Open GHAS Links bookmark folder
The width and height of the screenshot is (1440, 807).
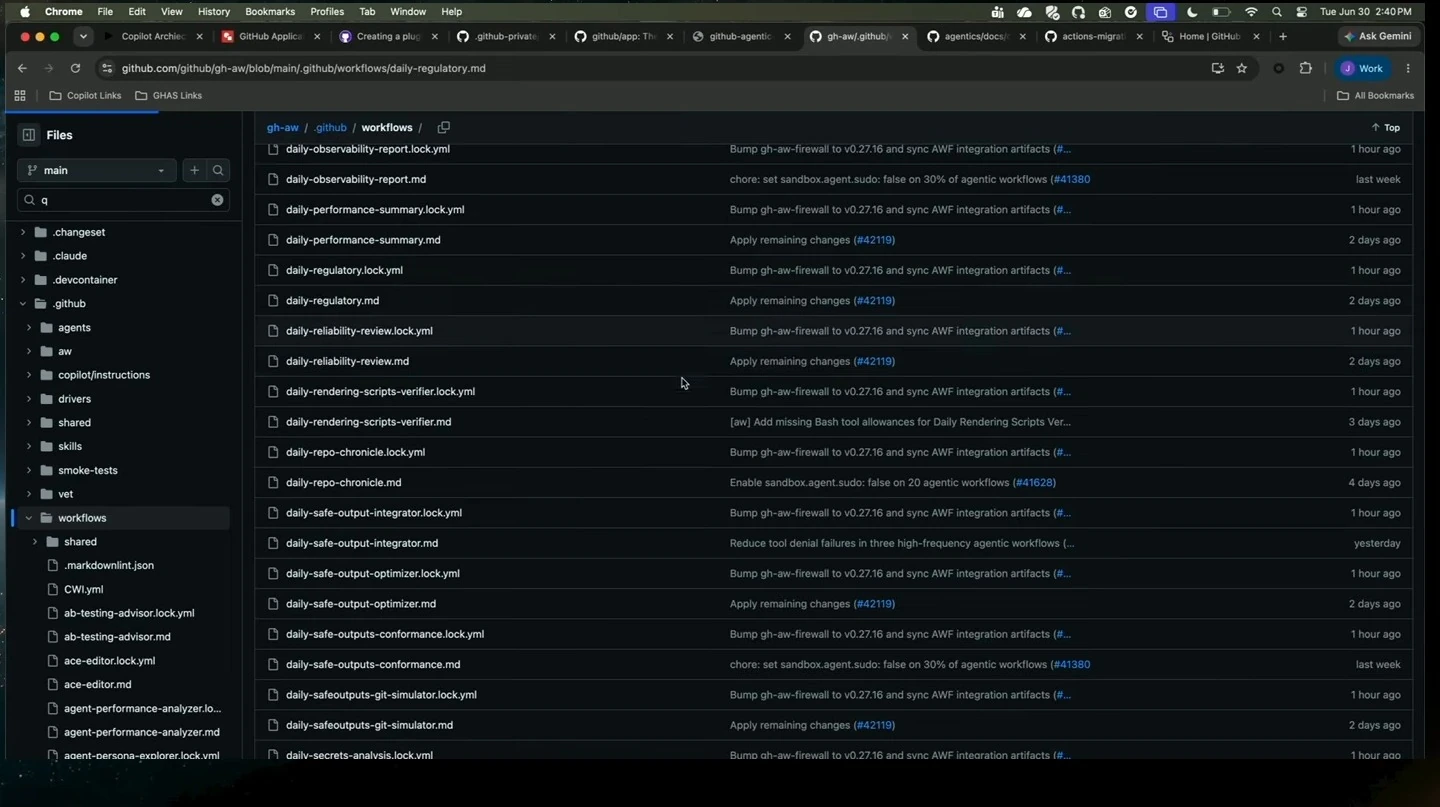[x=168, y=95]
